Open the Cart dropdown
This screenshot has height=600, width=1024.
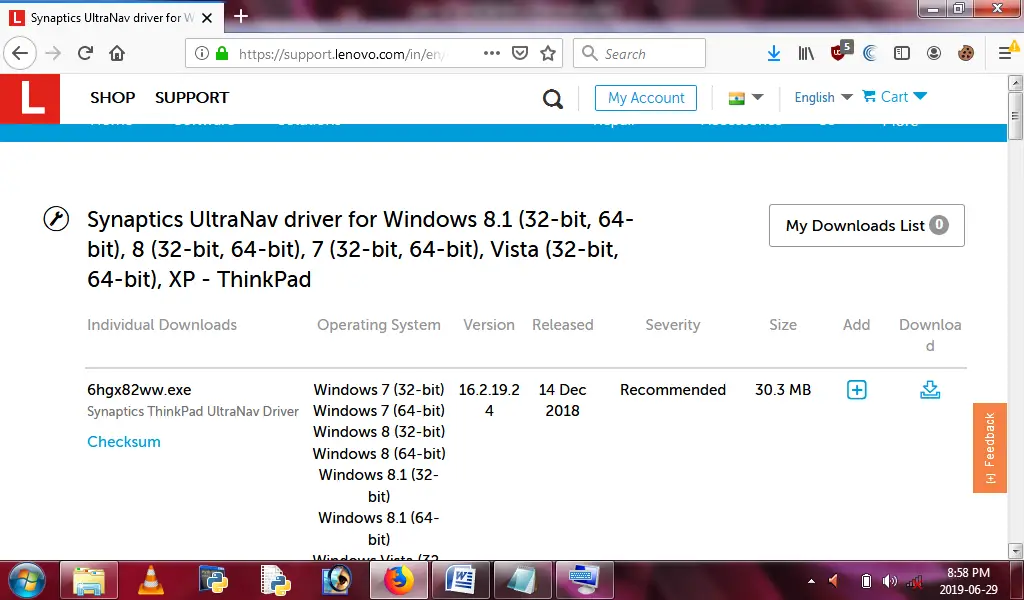coord(895,97)
